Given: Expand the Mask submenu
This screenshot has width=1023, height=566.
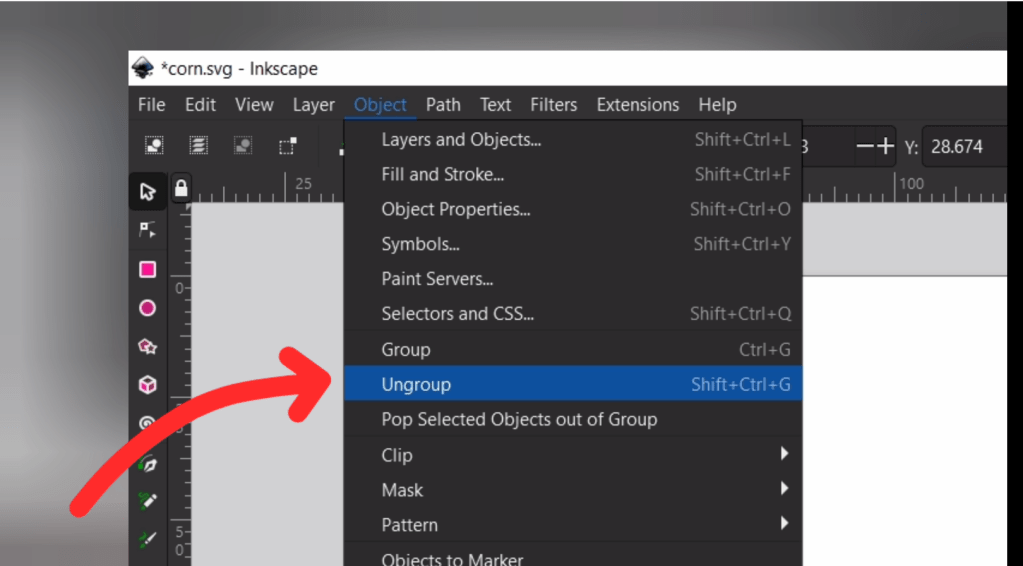Looking at the screenshot, I should tap(573, 490).
